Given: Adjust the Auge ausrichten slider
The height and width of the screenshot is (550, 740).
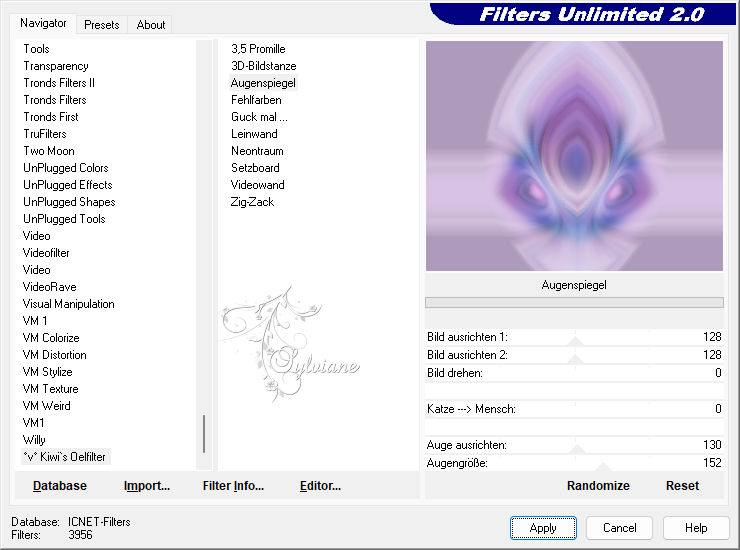Looking at the screenshot, I should (x=574, y=445).
